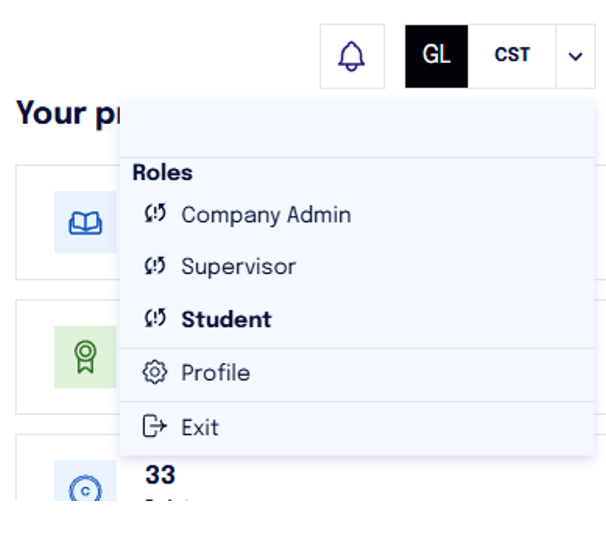Click role-switch icon beside Student
This screenshot has height=534, width=606.
point(155,318)
